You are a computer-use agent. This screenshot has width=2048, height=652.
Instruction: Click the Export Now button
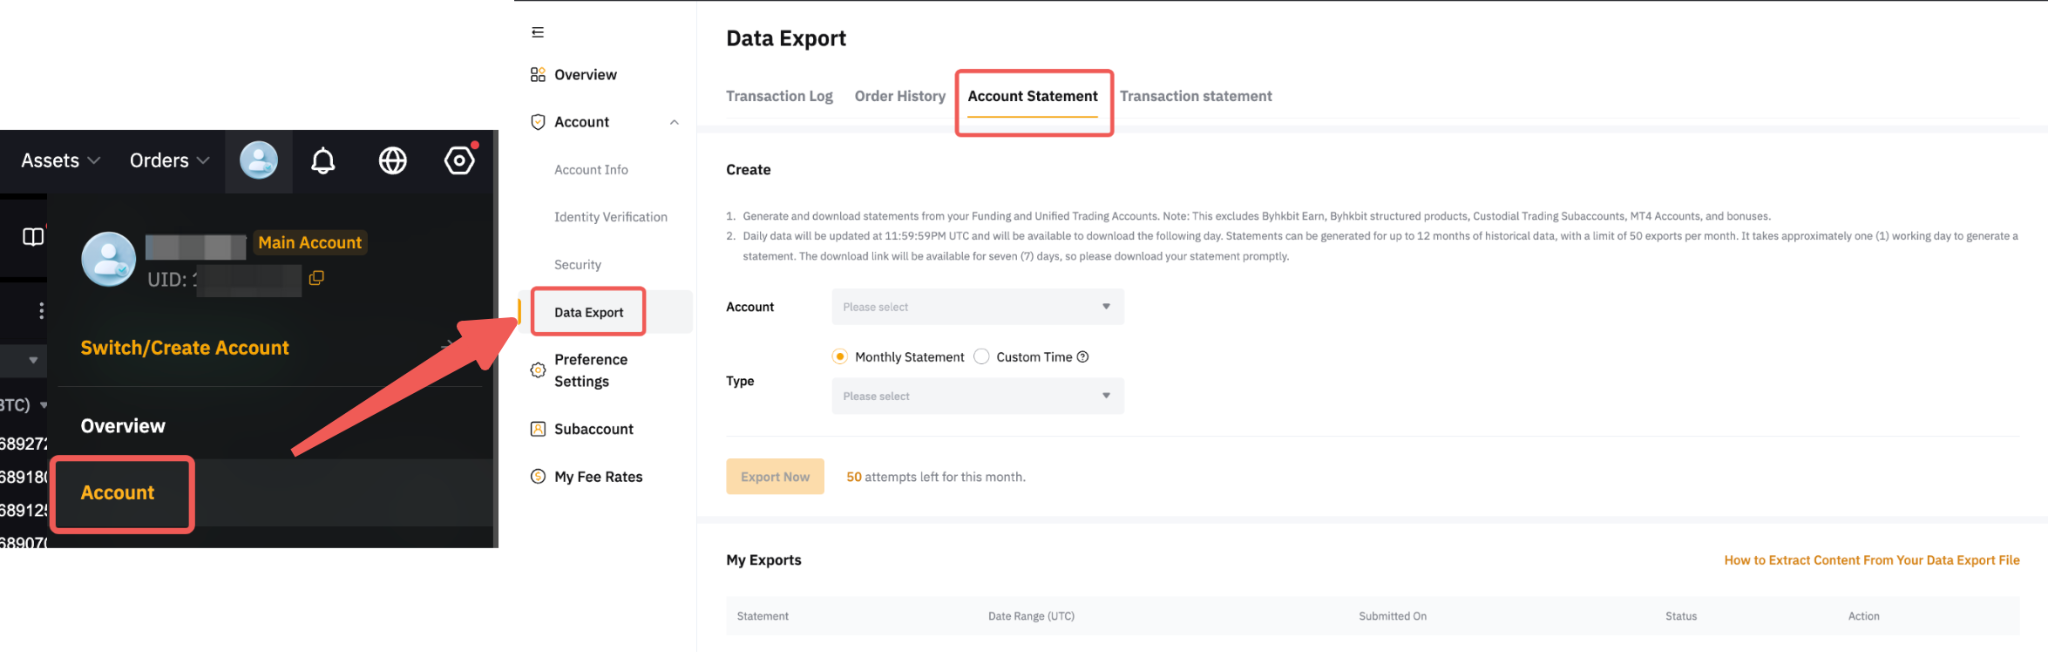[775, 477]
